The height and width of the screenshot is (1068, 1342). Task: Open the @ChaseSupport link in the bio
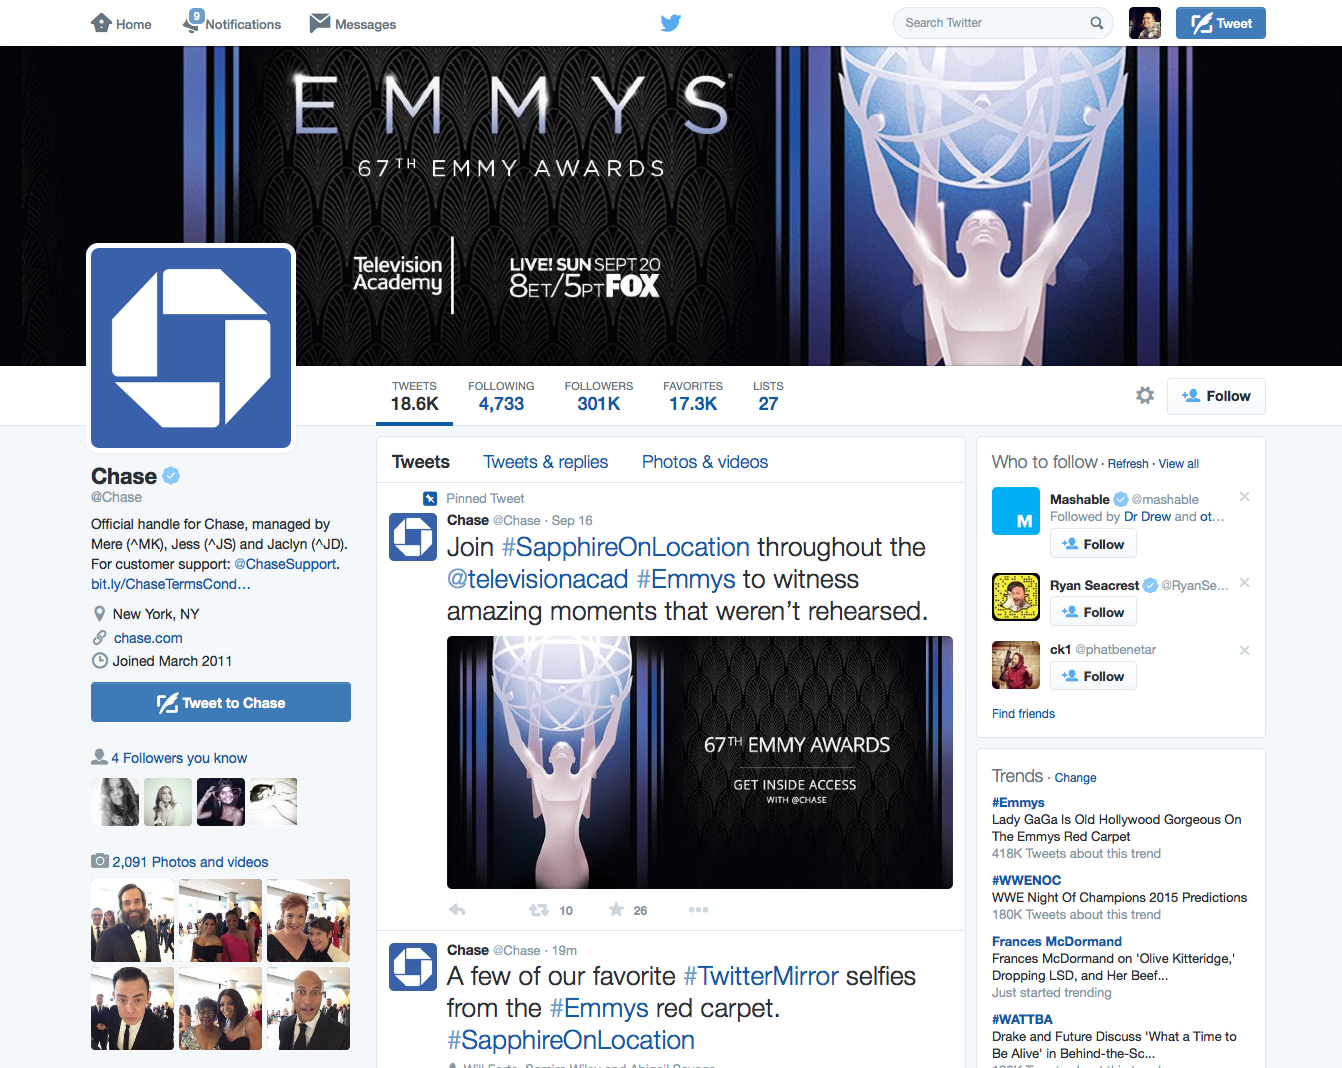pyautogui.click(x=285, y=564)
